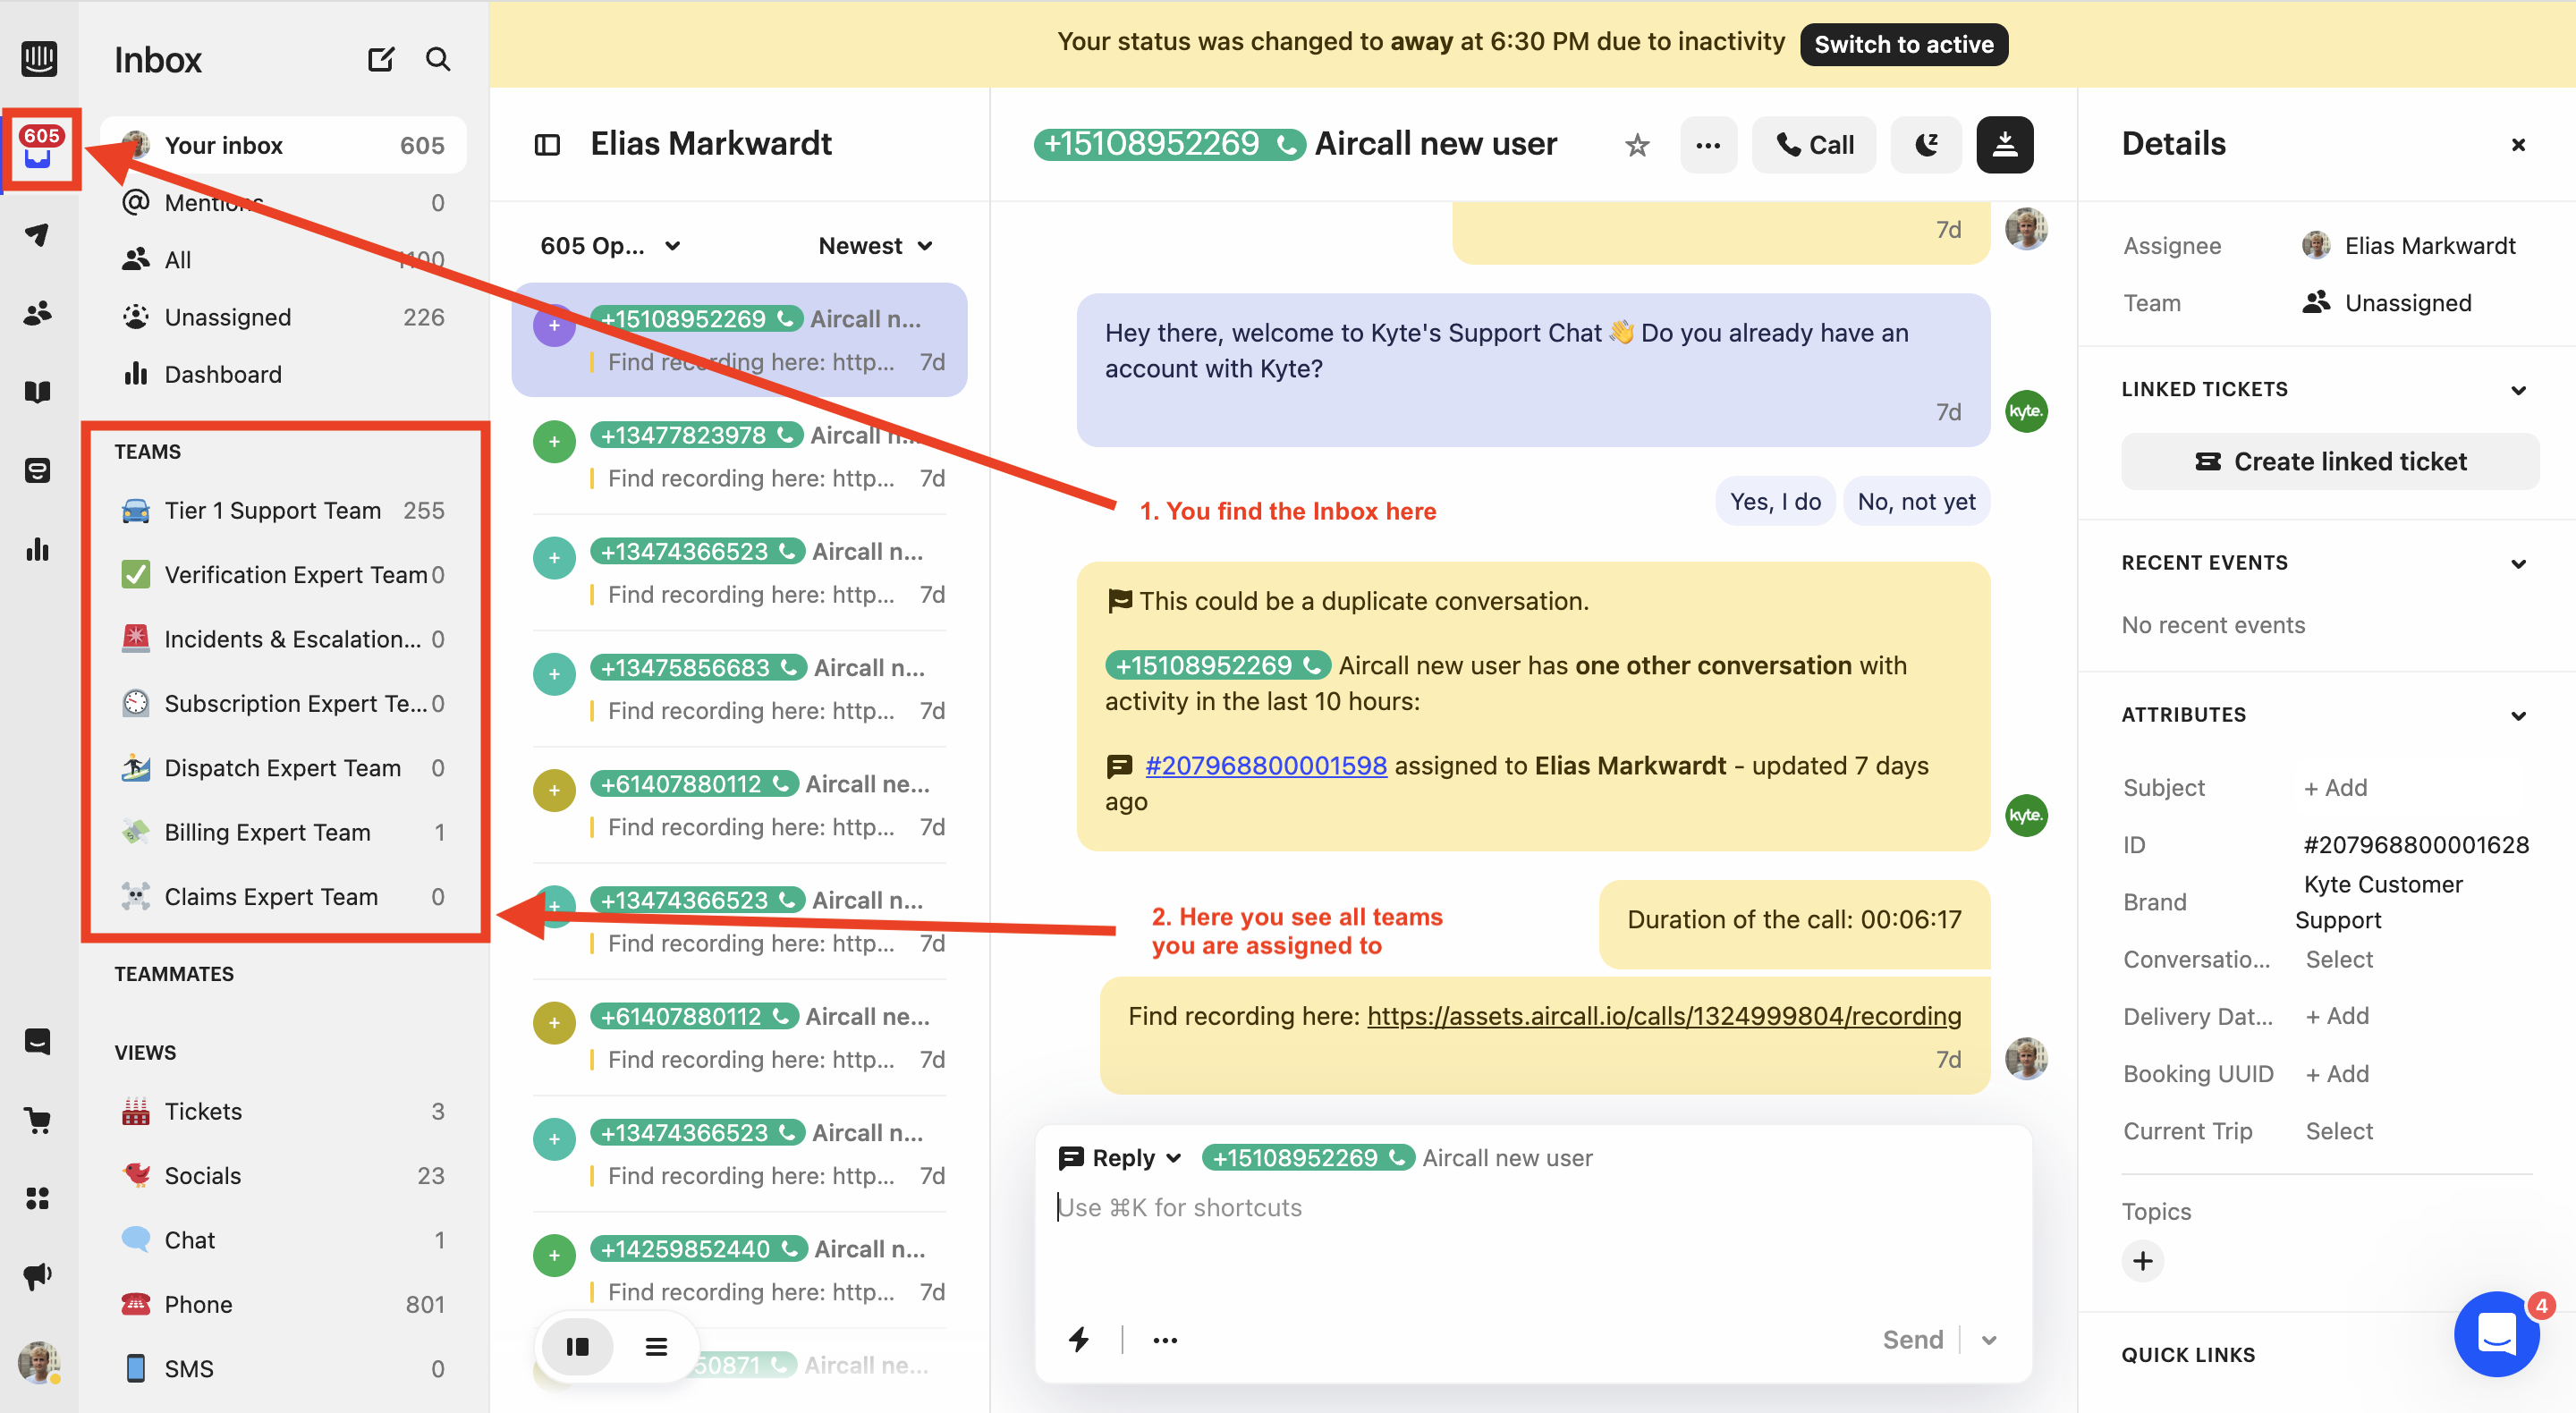
Task: Click the compose new message icon
Action: [380, 59]
